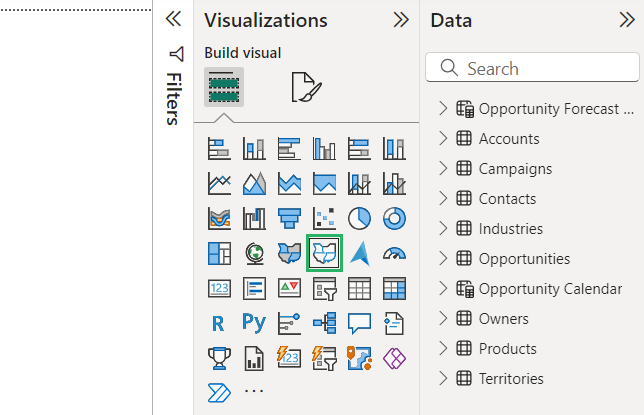644x415 pixels.
Task: Insert the Q&A visual
Action: coord(360,323)
